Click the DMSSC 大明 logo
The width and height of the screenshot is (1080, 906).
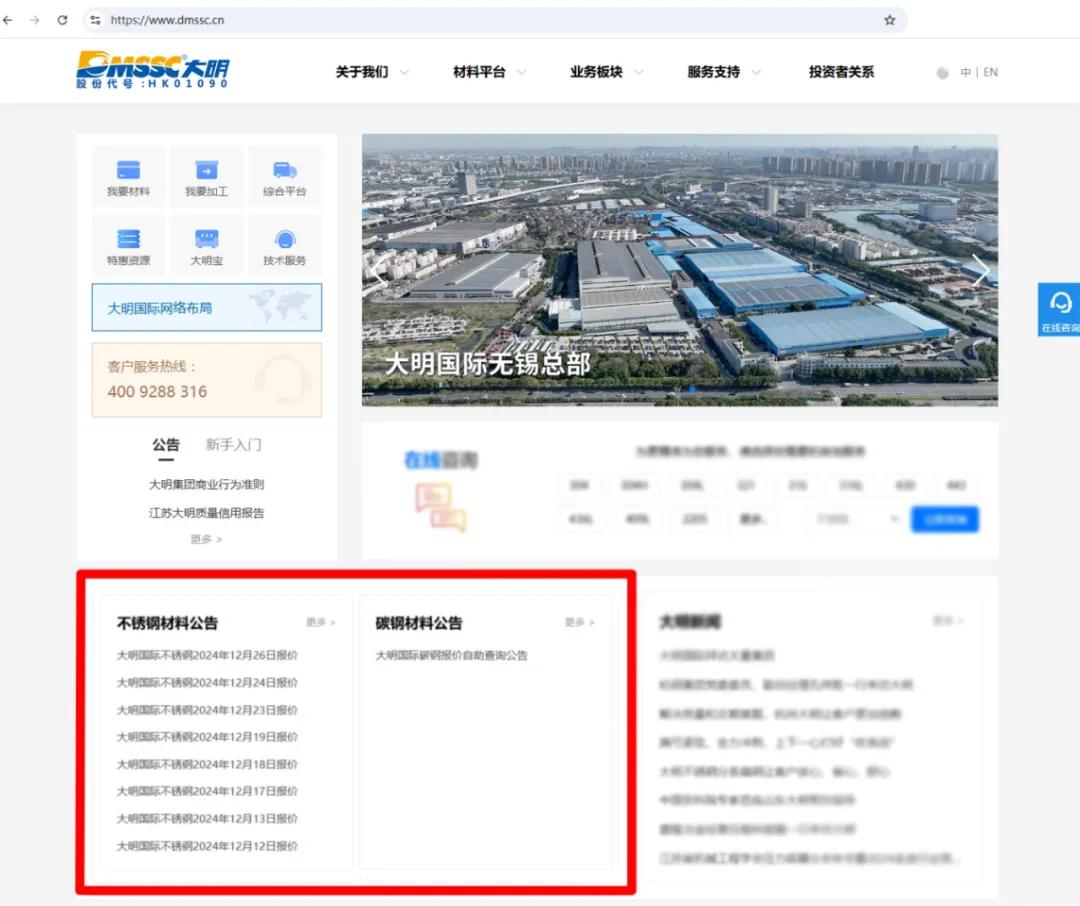pos(152,70)
